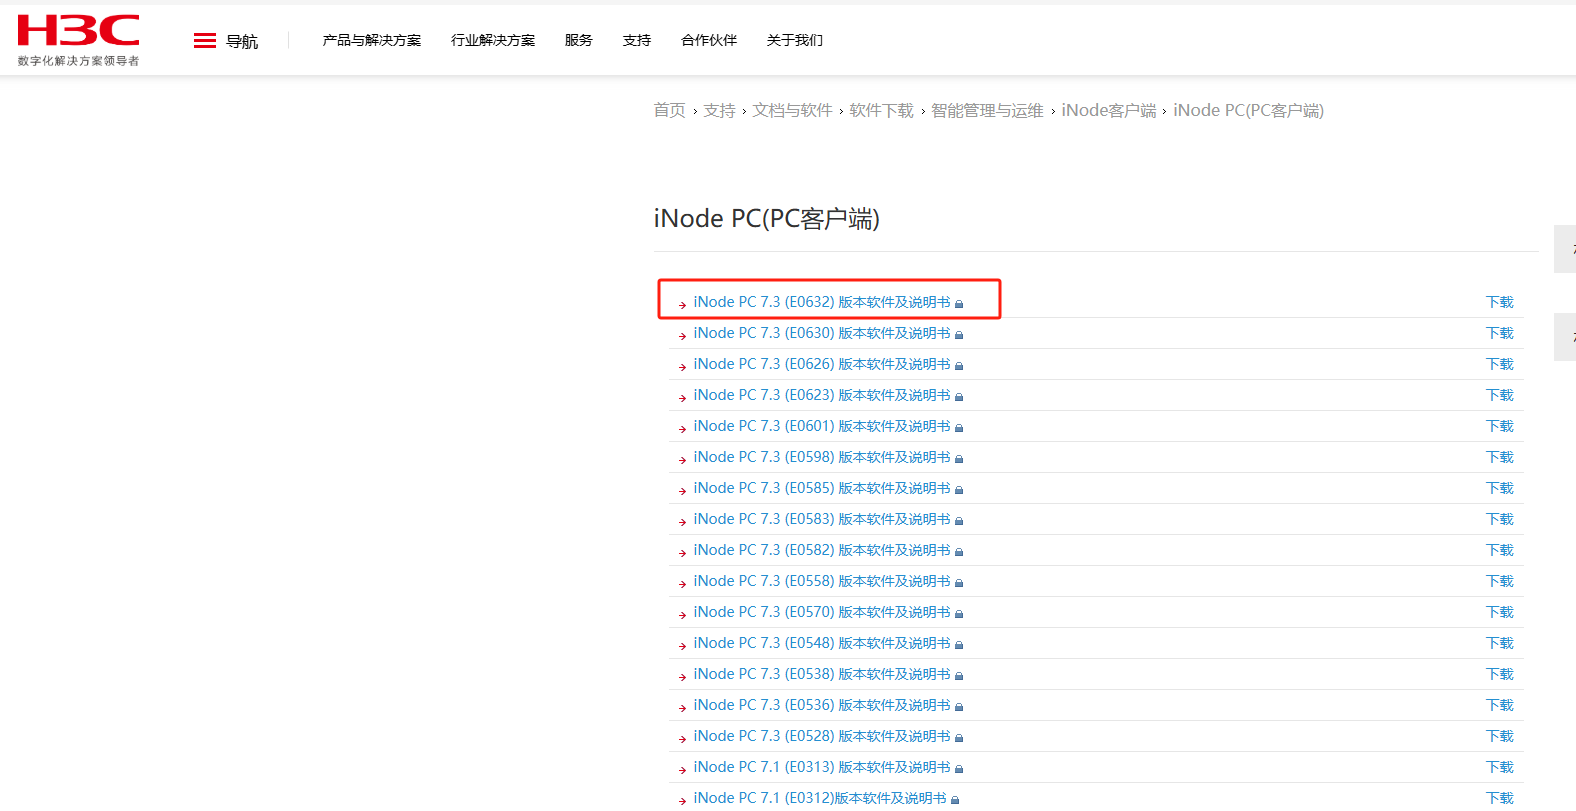Open iNode PC 7.3 (E0632) 版本软件及说明书
Viewport: 1576px width, 811px height.
(822, 302)
